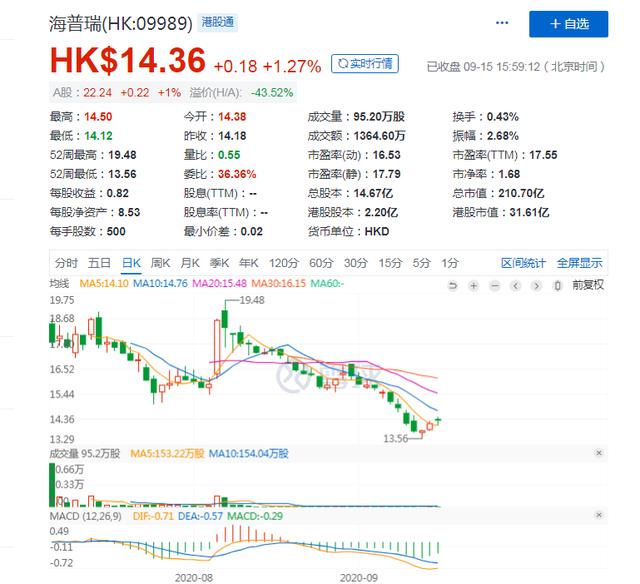Viewport: 640px width, 584px height.
Task: Switch to the 五日 chart tab
Action: [99, 263]
